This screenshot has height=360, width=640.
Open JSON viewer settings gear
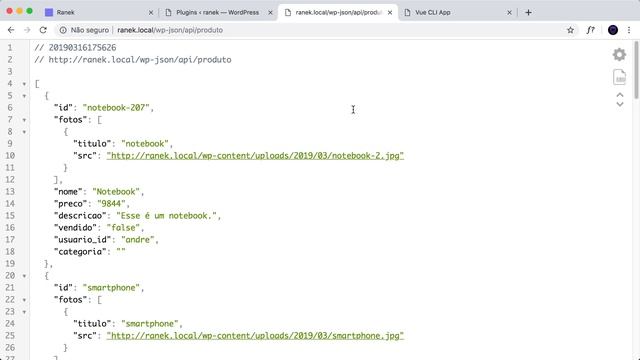point(619,54)
